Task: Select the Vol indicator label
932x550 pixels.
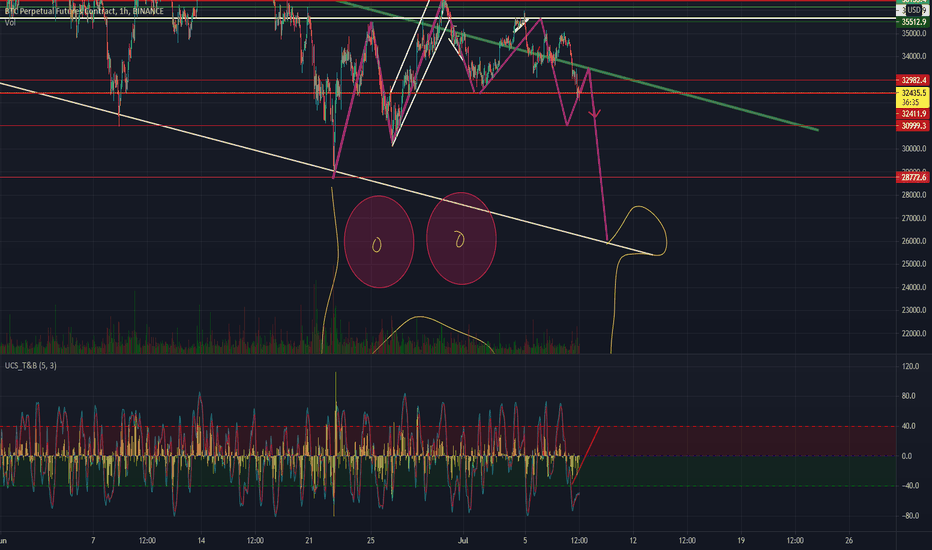Action: coord(10,23)
